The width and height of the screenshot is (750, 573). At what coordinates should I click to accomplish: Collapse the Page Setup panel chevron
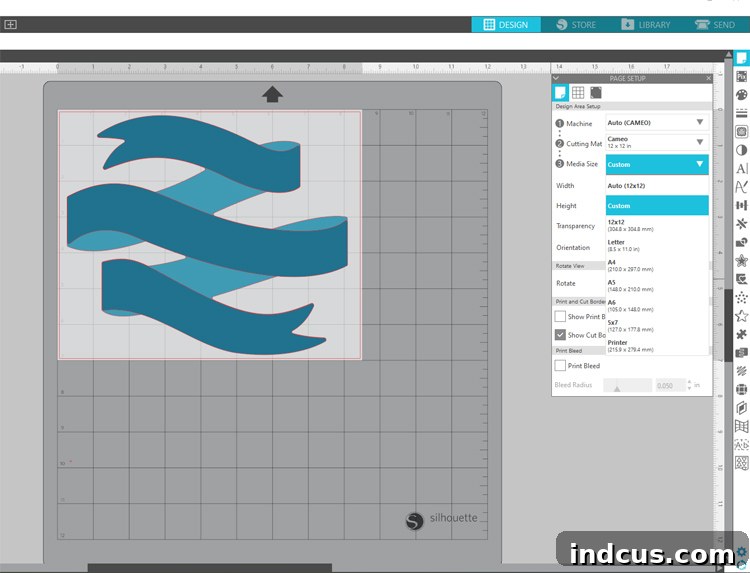point(556,78)
